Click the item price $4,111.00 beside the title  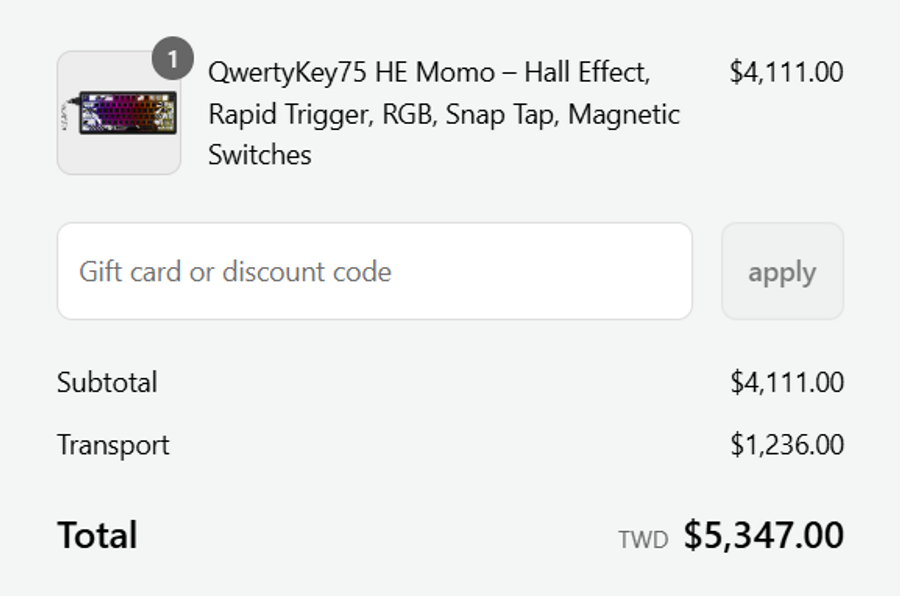(786, 72)
